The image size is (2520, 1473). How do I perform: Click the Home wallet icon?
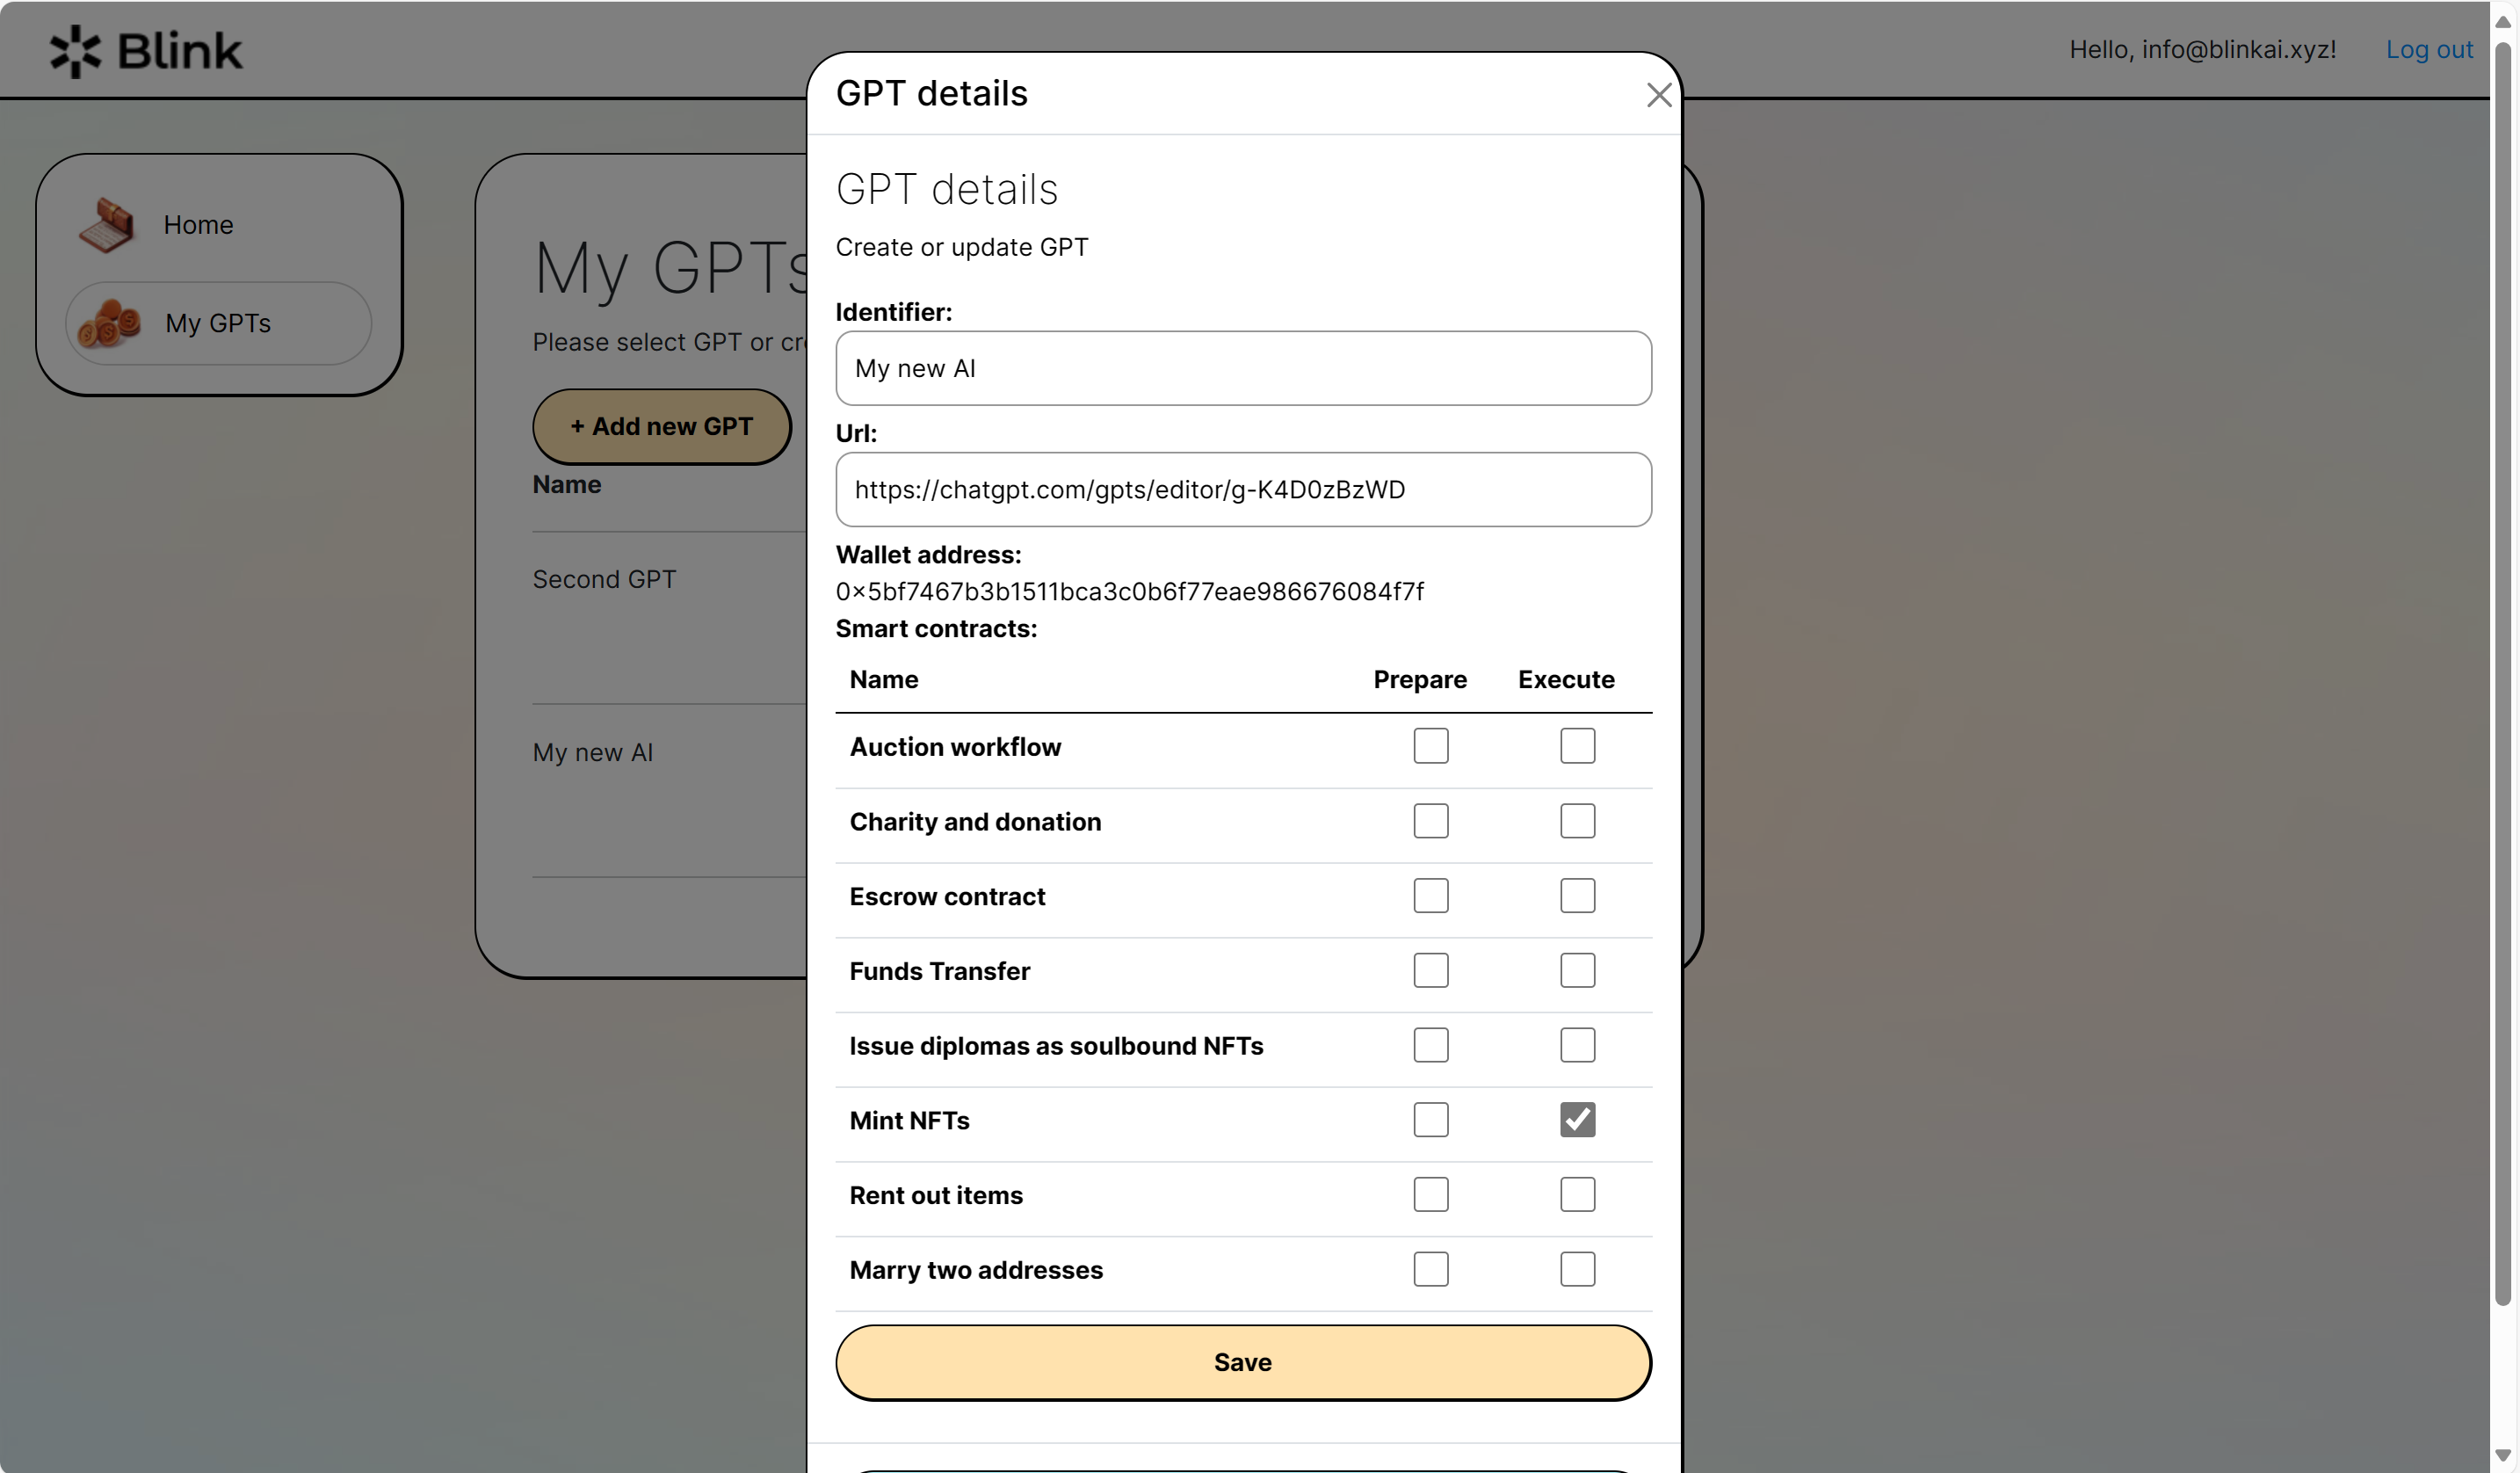[107, 225]
